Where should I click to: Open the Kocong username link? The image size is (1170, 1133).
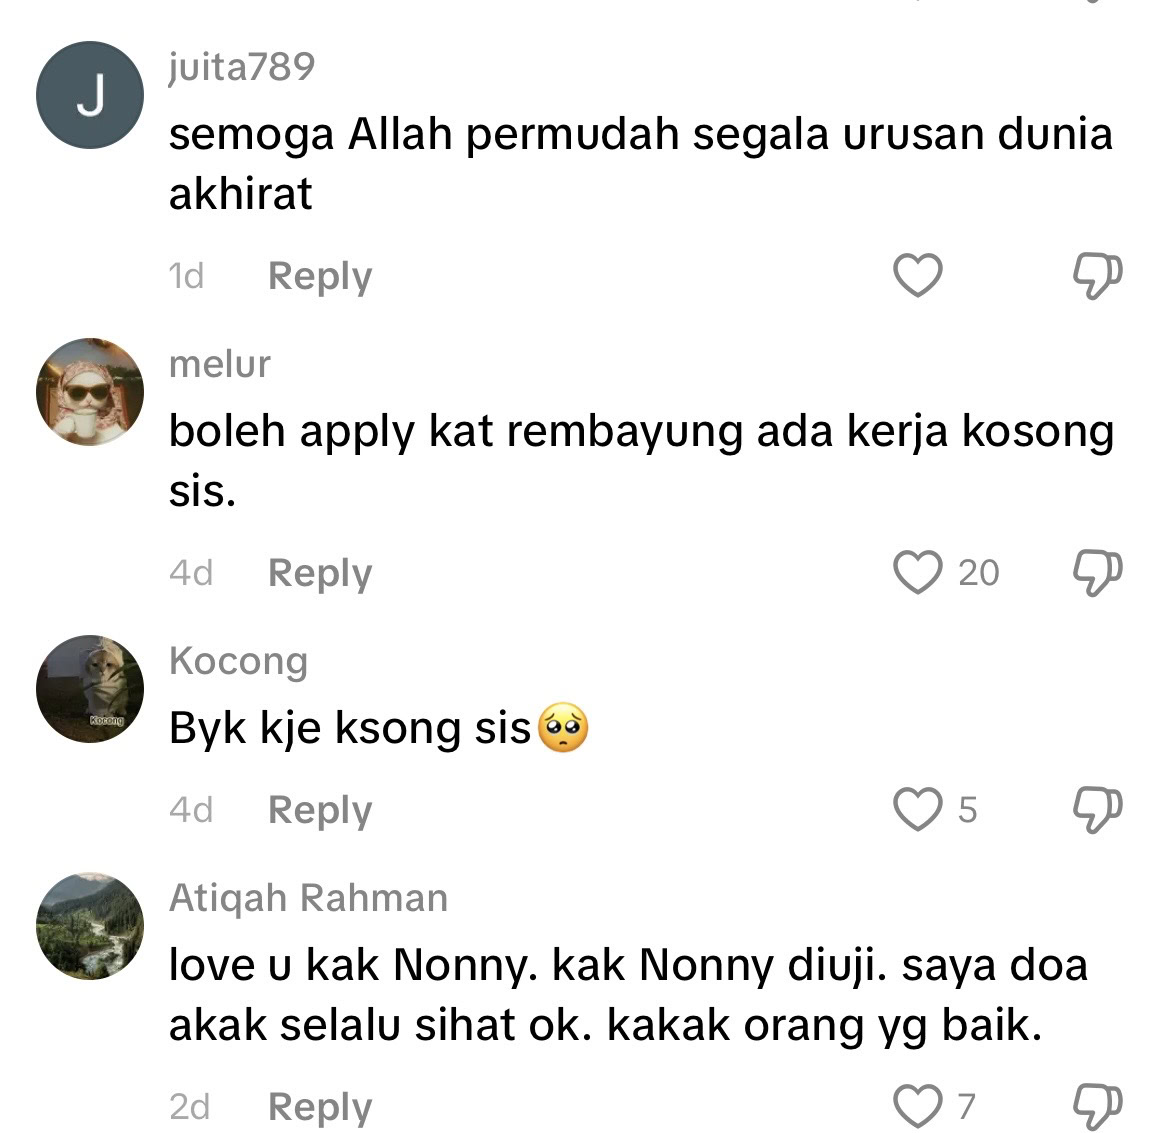pos(238,661)
